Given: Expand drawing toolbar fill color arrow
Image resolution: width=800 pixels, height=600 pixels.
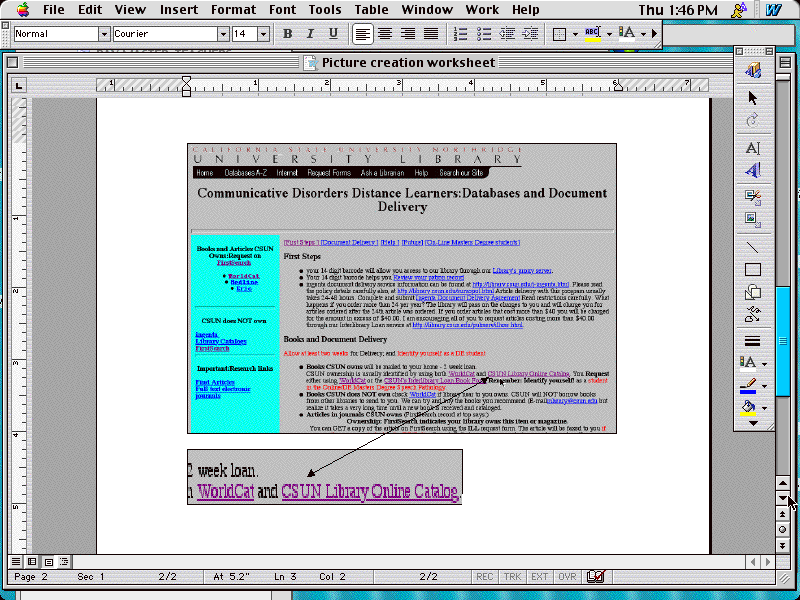Looking at the screenshot, I should coord(764,408).
